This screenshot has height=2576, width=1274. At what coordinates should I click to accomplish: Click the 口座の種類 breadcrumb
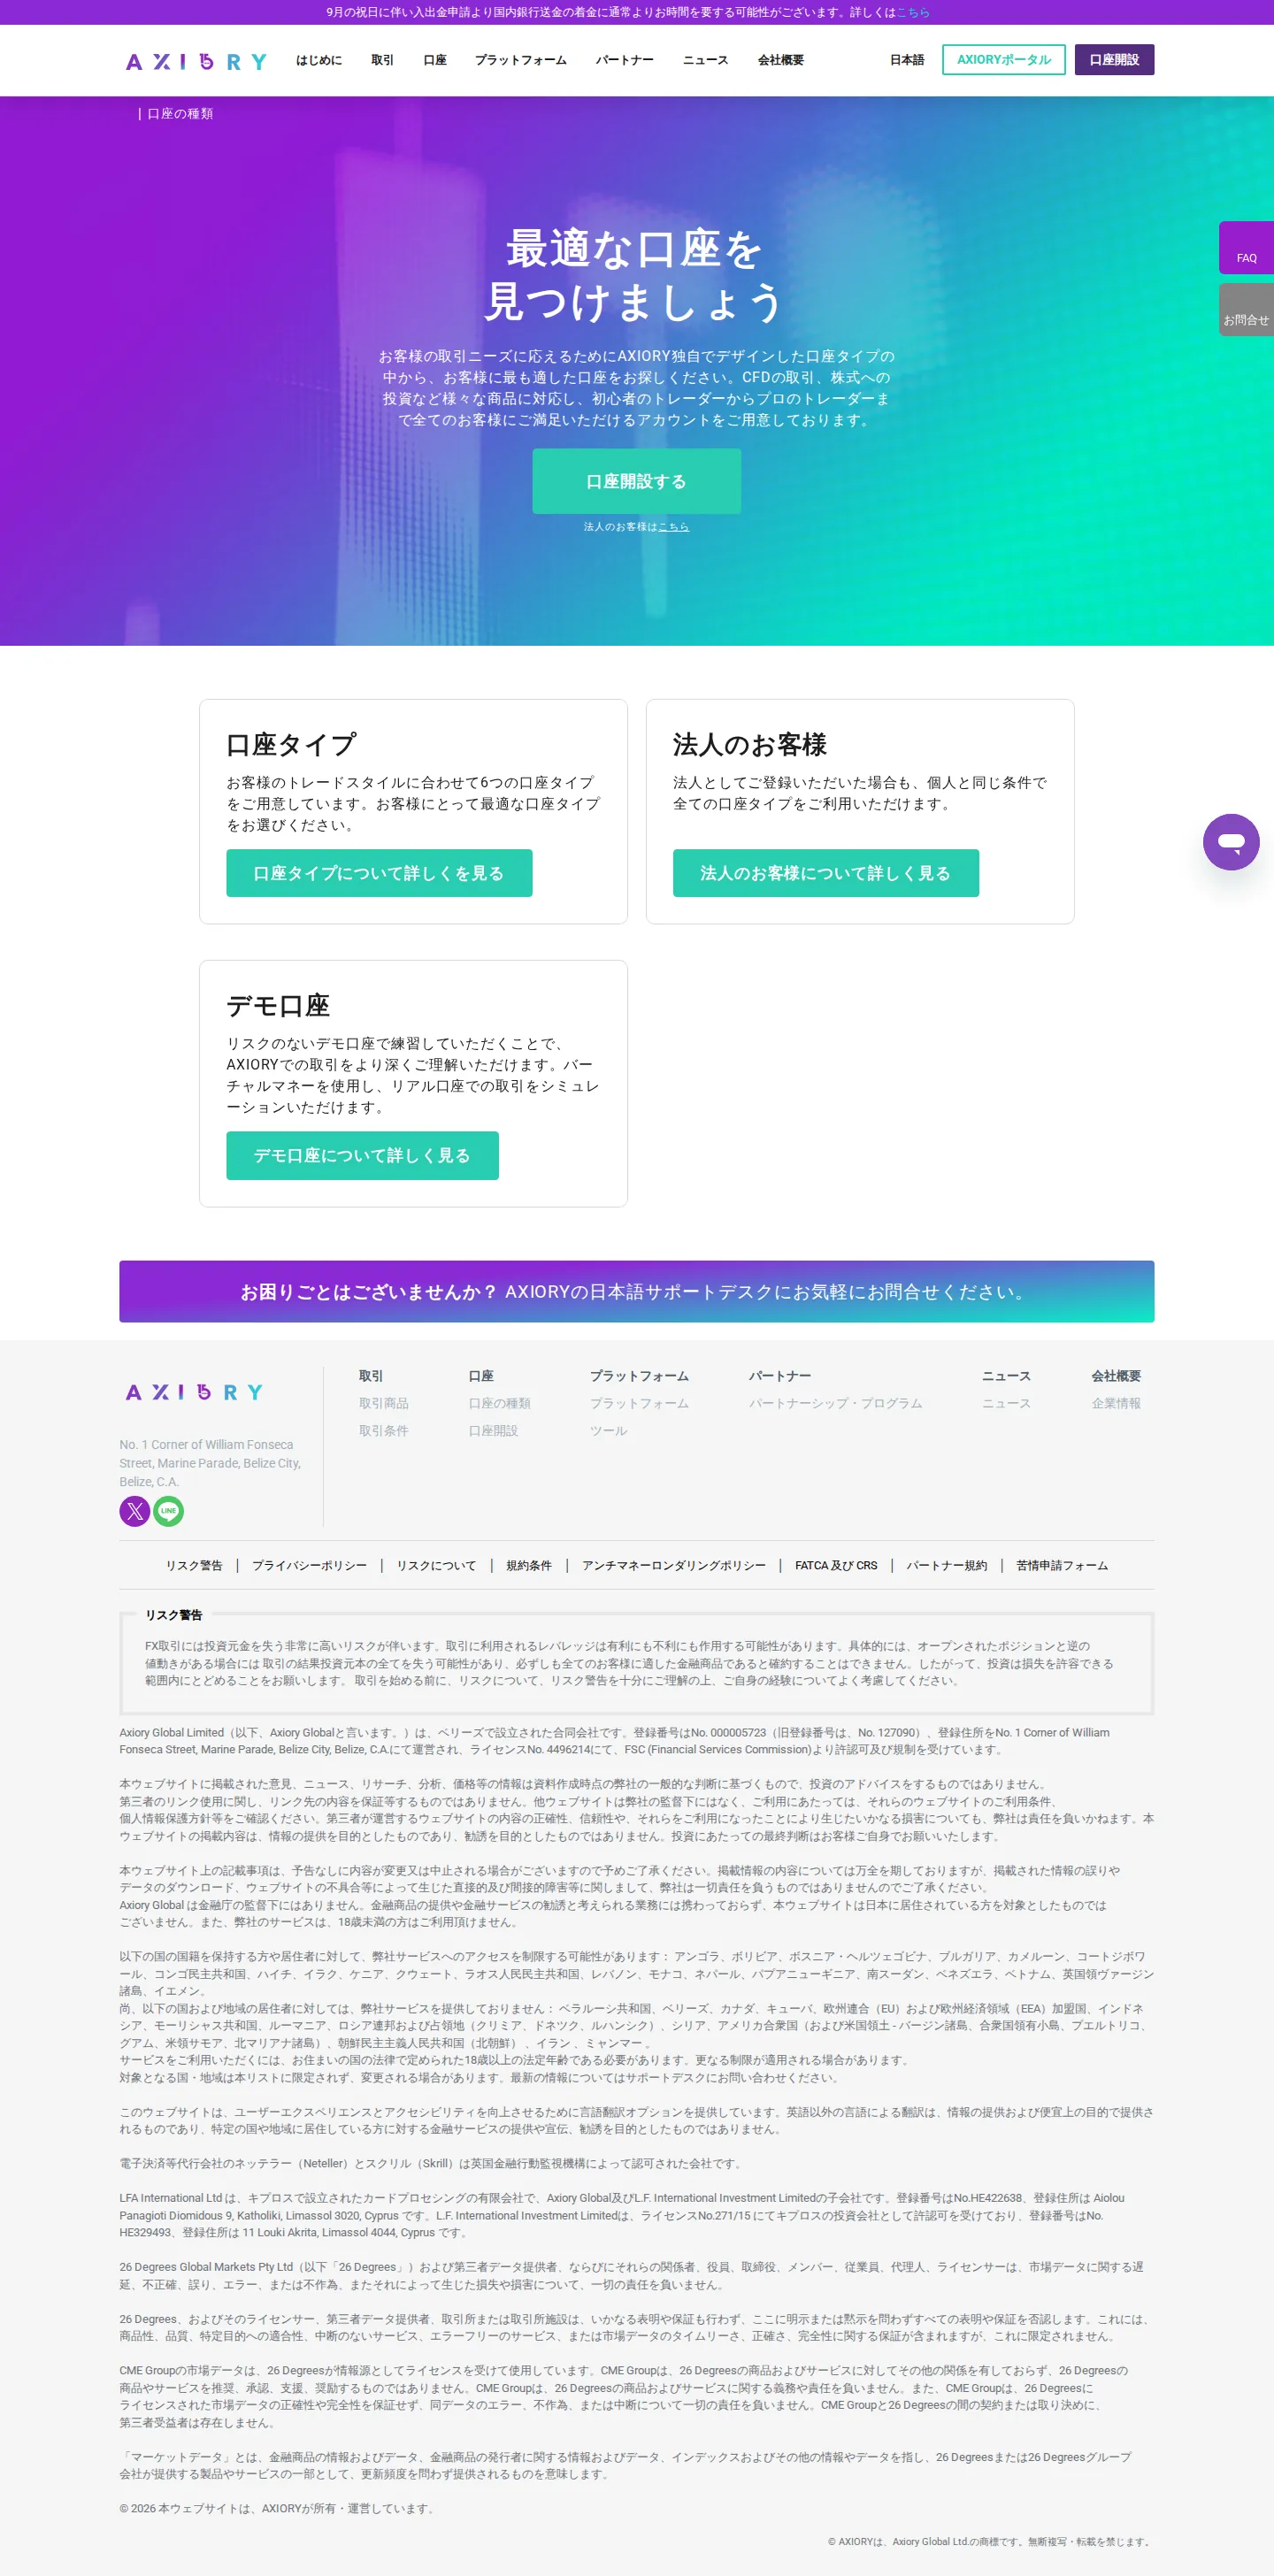point(180,114)
